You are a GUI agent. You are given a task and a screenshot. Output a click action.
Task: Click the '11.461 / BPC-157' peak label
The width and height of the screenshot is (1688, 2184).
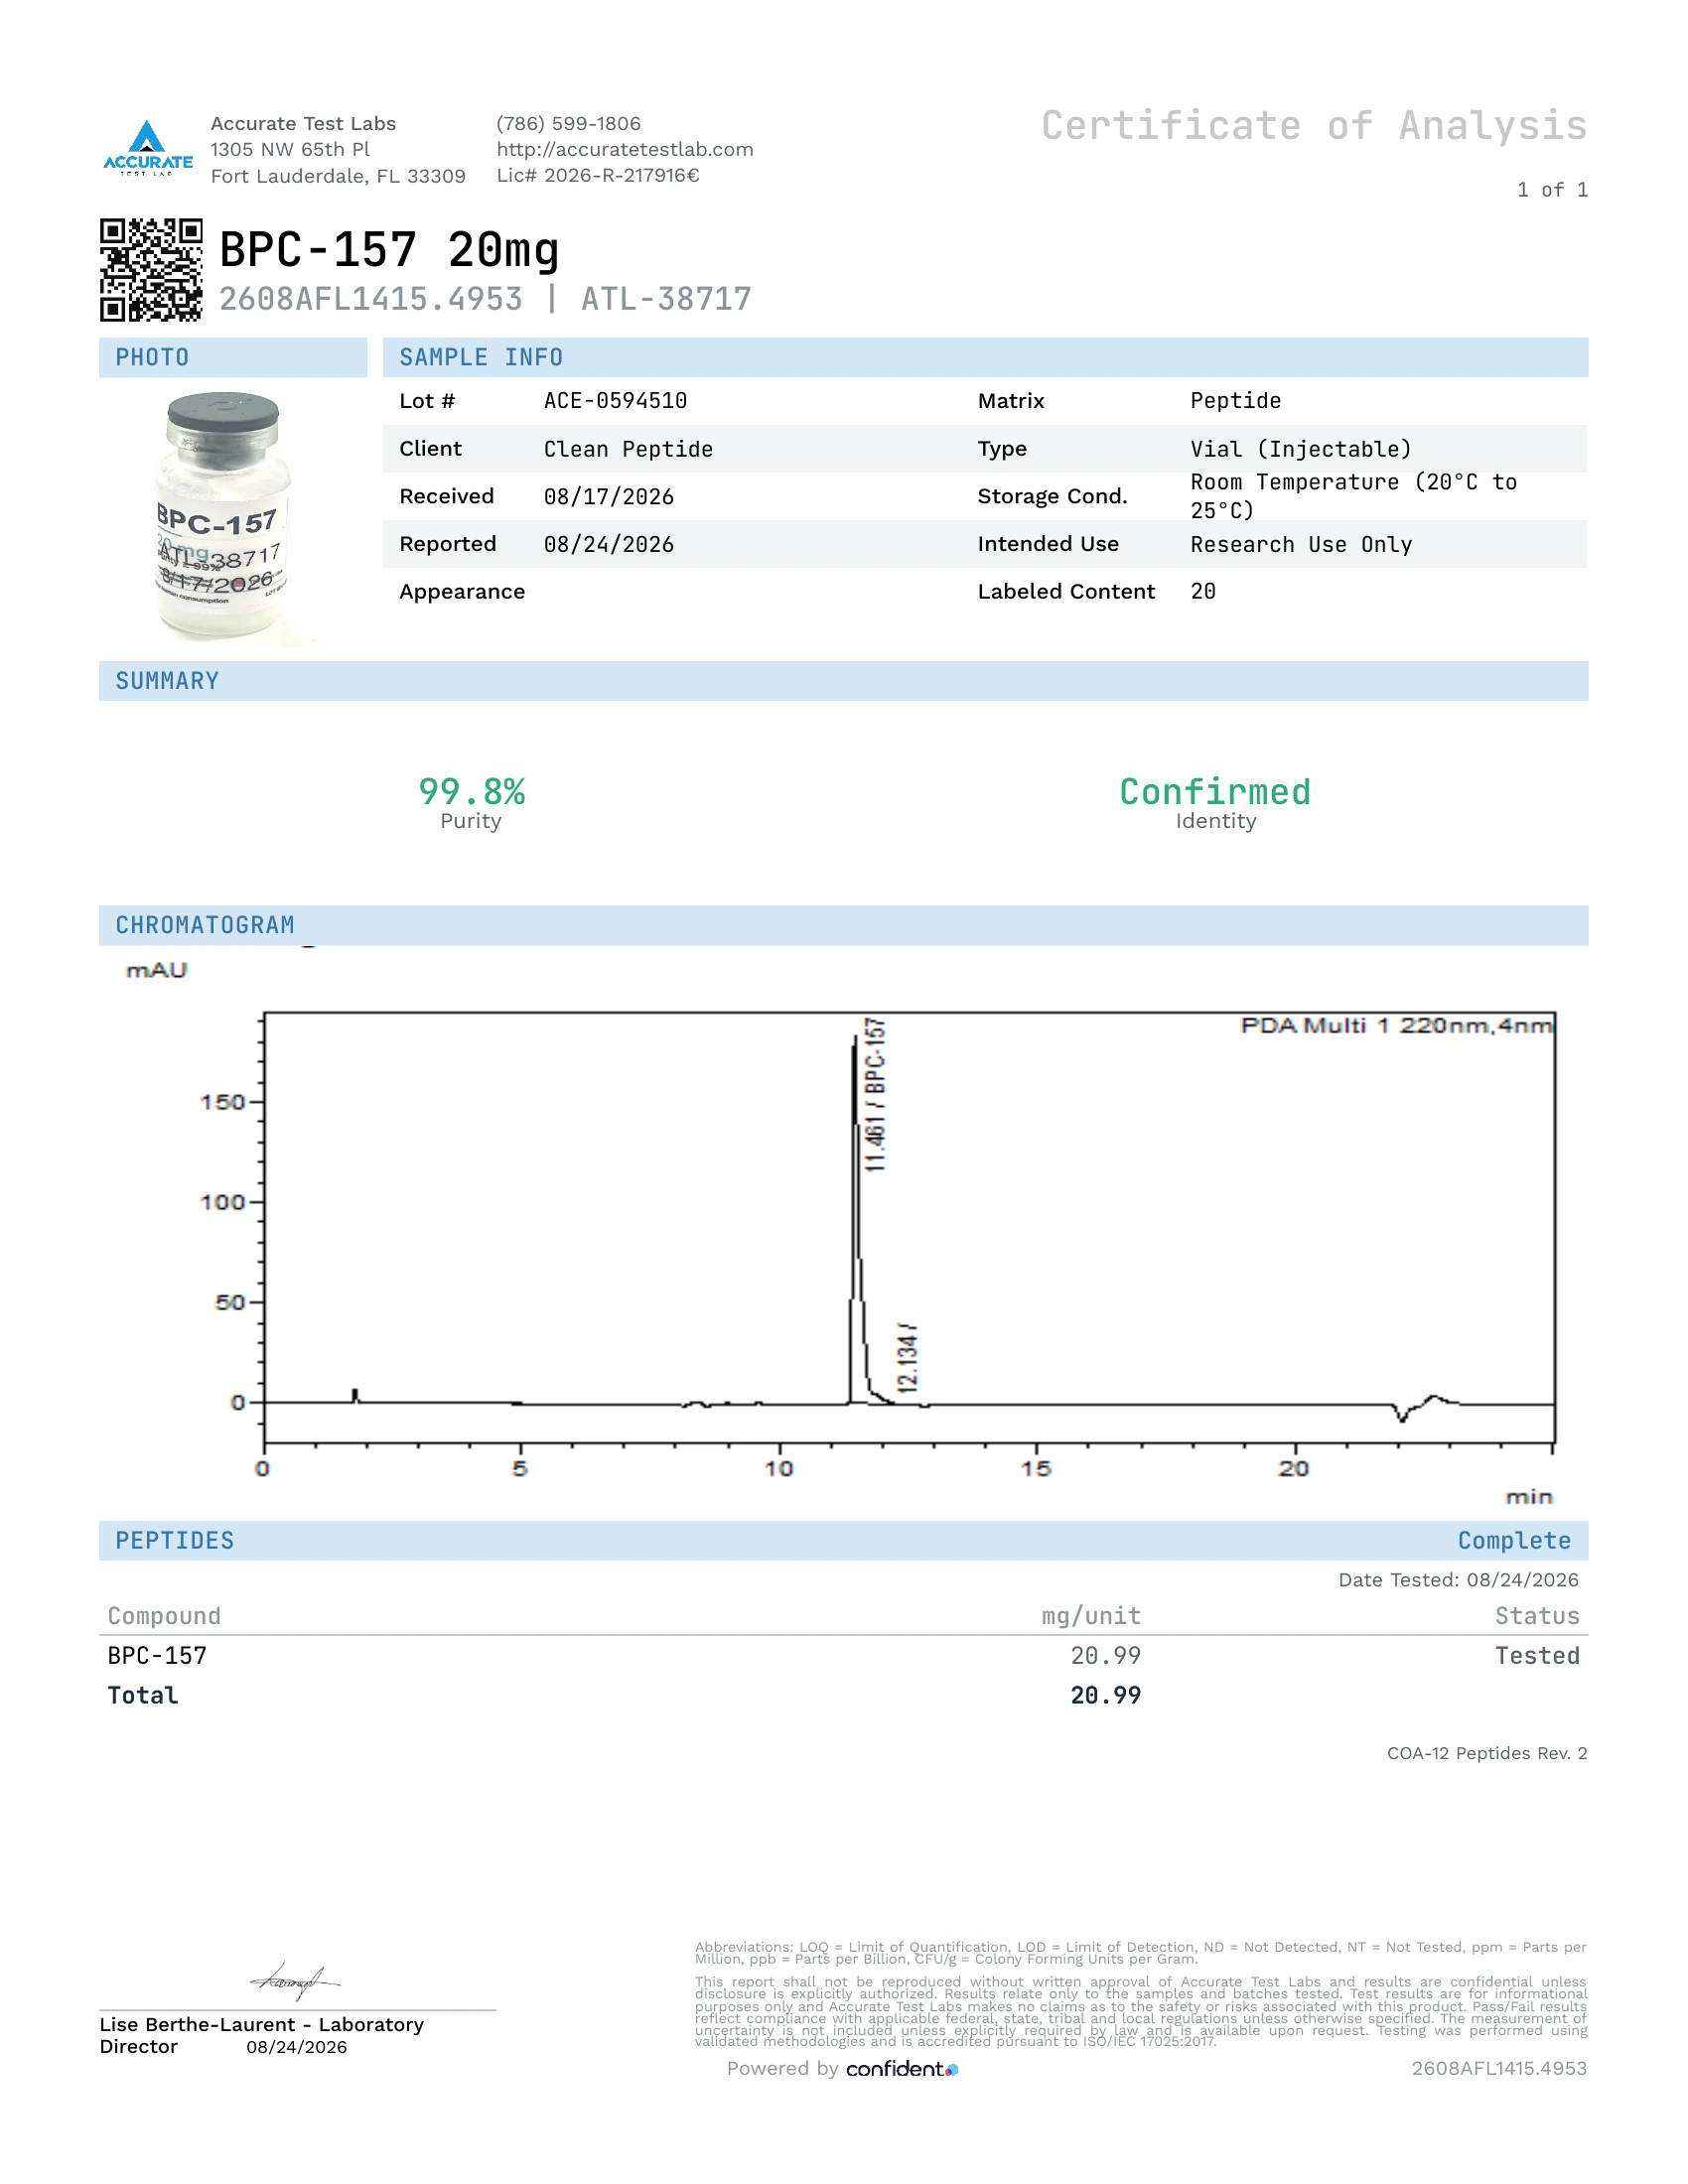pyautogui.click(x=875, y=1095)
